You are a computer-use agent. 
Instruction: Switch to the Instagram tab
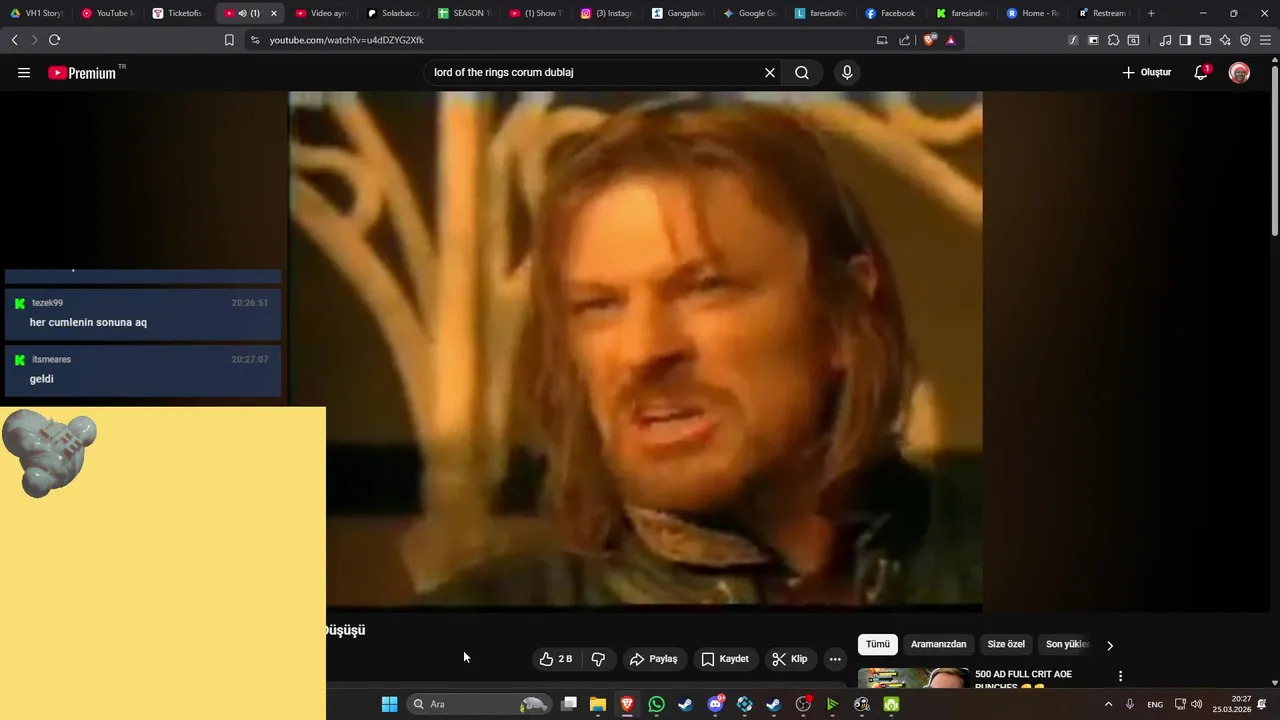(x=607, y=13)
